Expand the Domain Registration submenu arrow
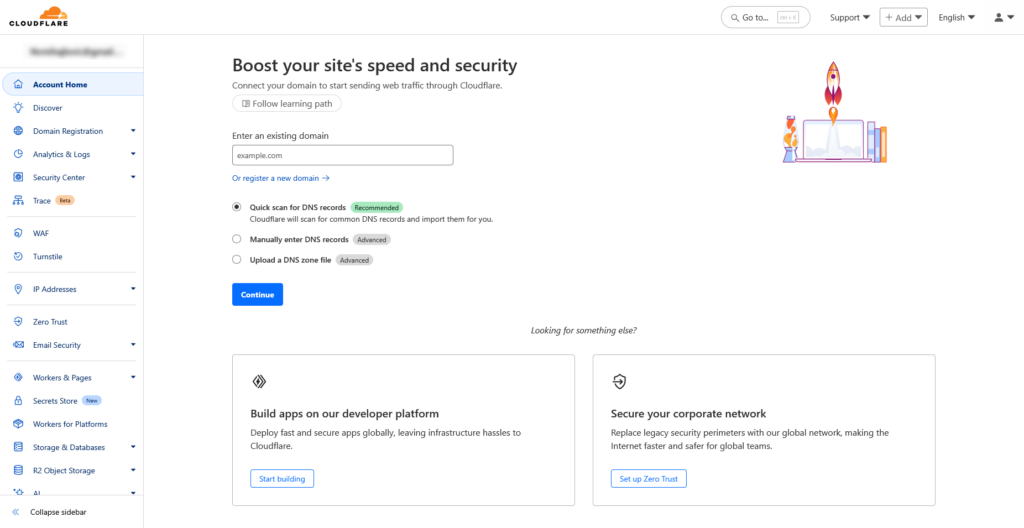Image resolution: width=1024 pixels, height=528 pixels. [x=133, y=131]
